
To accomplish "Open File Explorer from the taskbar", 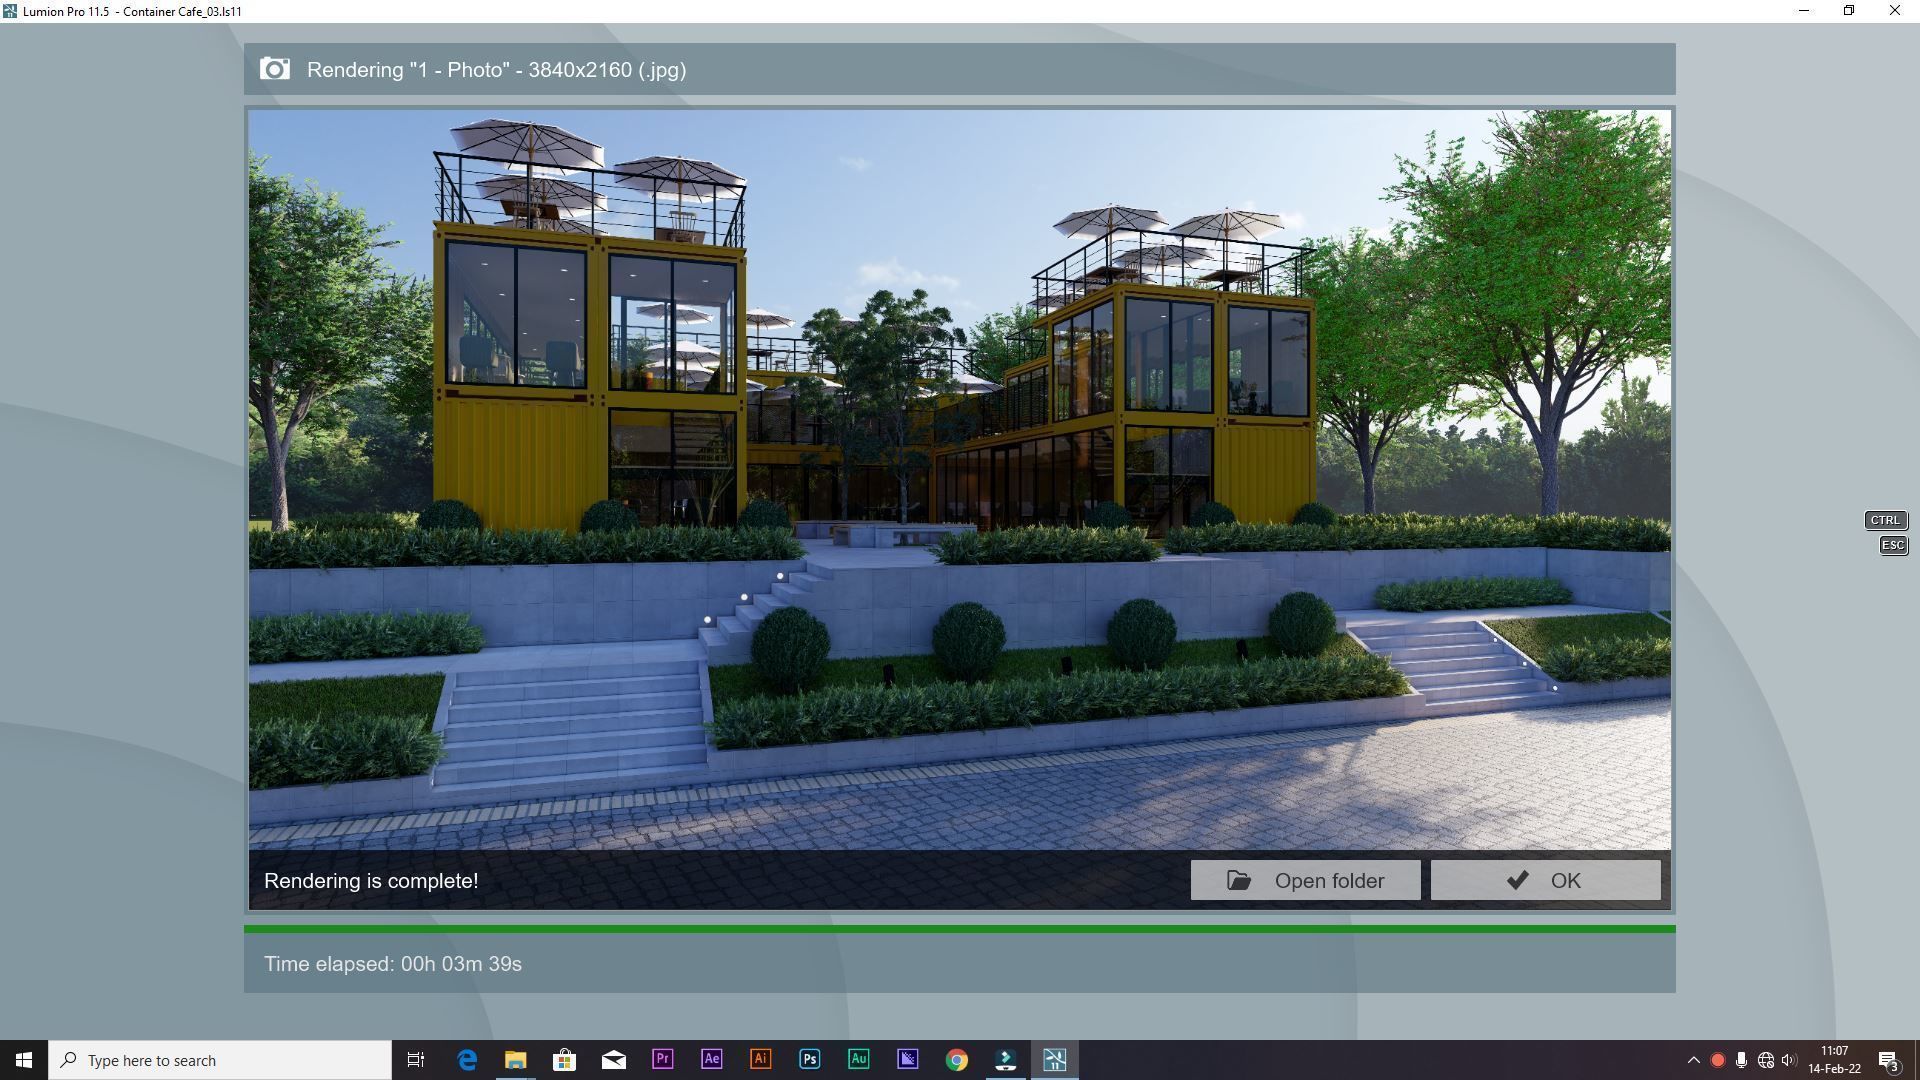I will pyautogui.click(x=516, y=1060).
